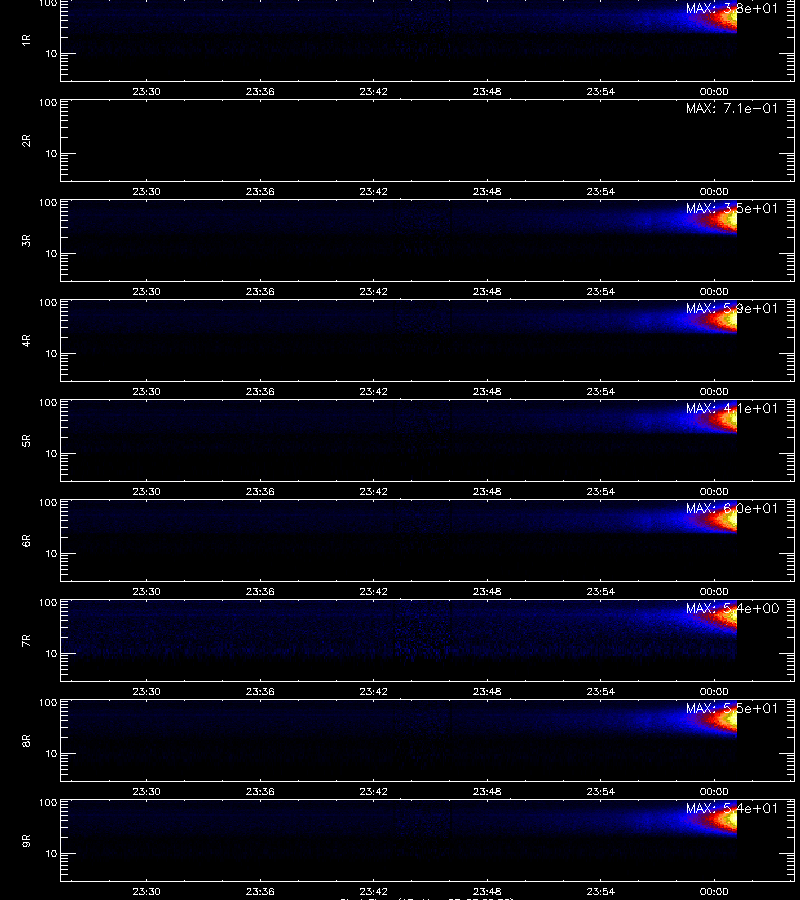Image resolution: width=800 pixels, height=900 pixels.
Task: Click the 4R panel axis label
Action: point(26,340)
